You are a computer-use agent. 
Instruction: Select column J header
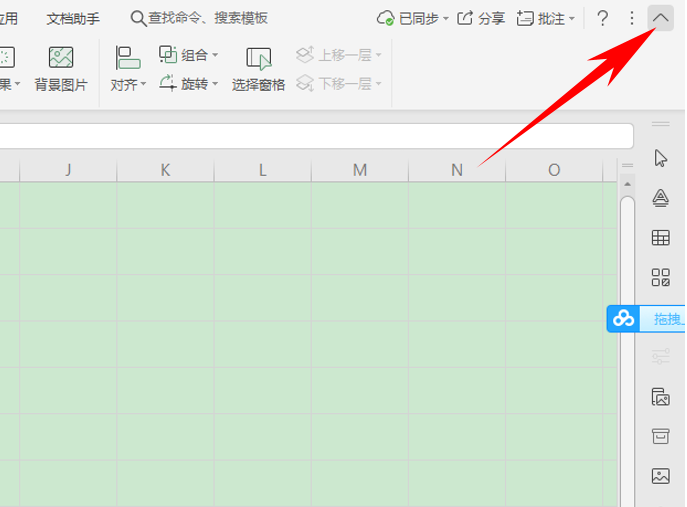(68, 170)
